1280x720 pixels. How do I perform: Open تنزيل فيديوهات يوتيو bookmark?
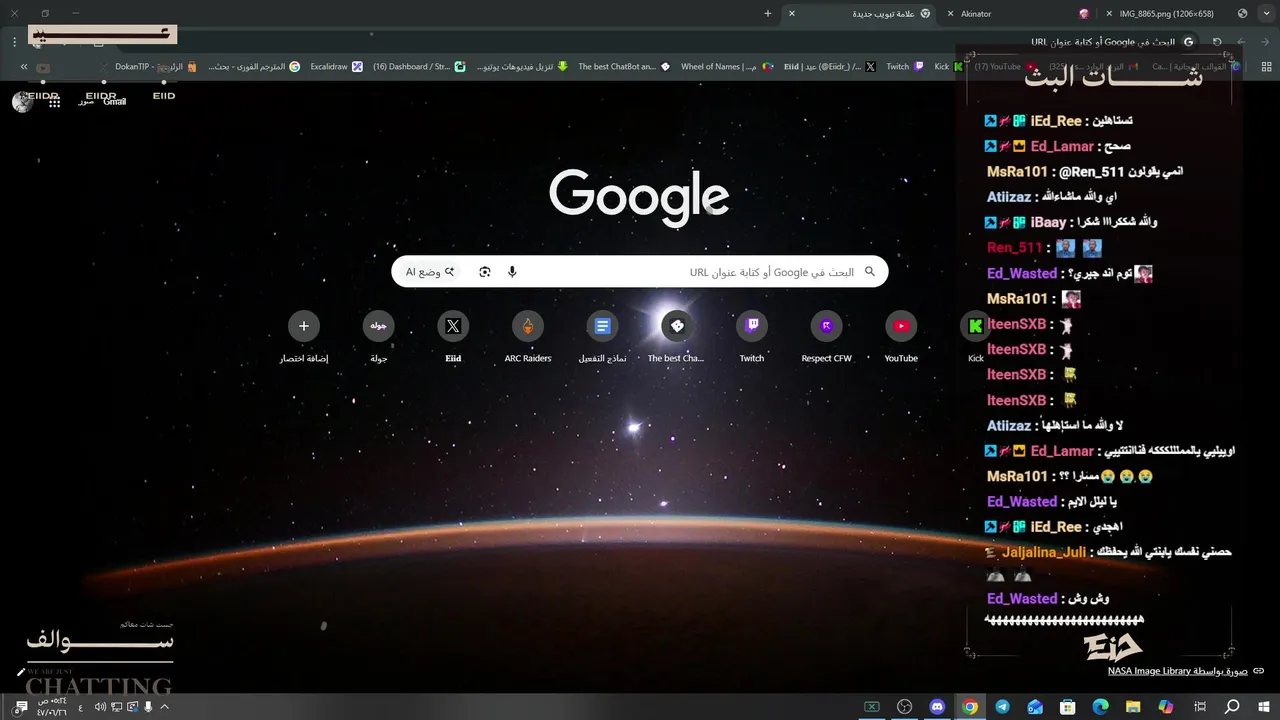coord(521,67)
